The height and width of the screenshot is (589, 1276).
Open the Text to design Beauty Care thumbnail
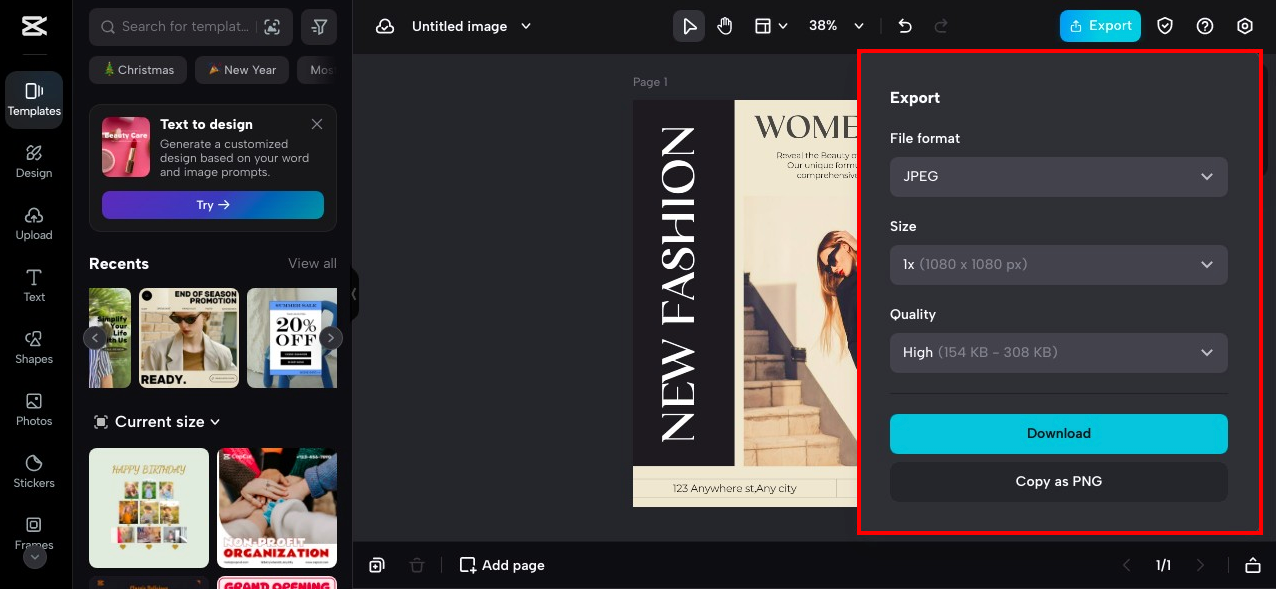[126, 147]
